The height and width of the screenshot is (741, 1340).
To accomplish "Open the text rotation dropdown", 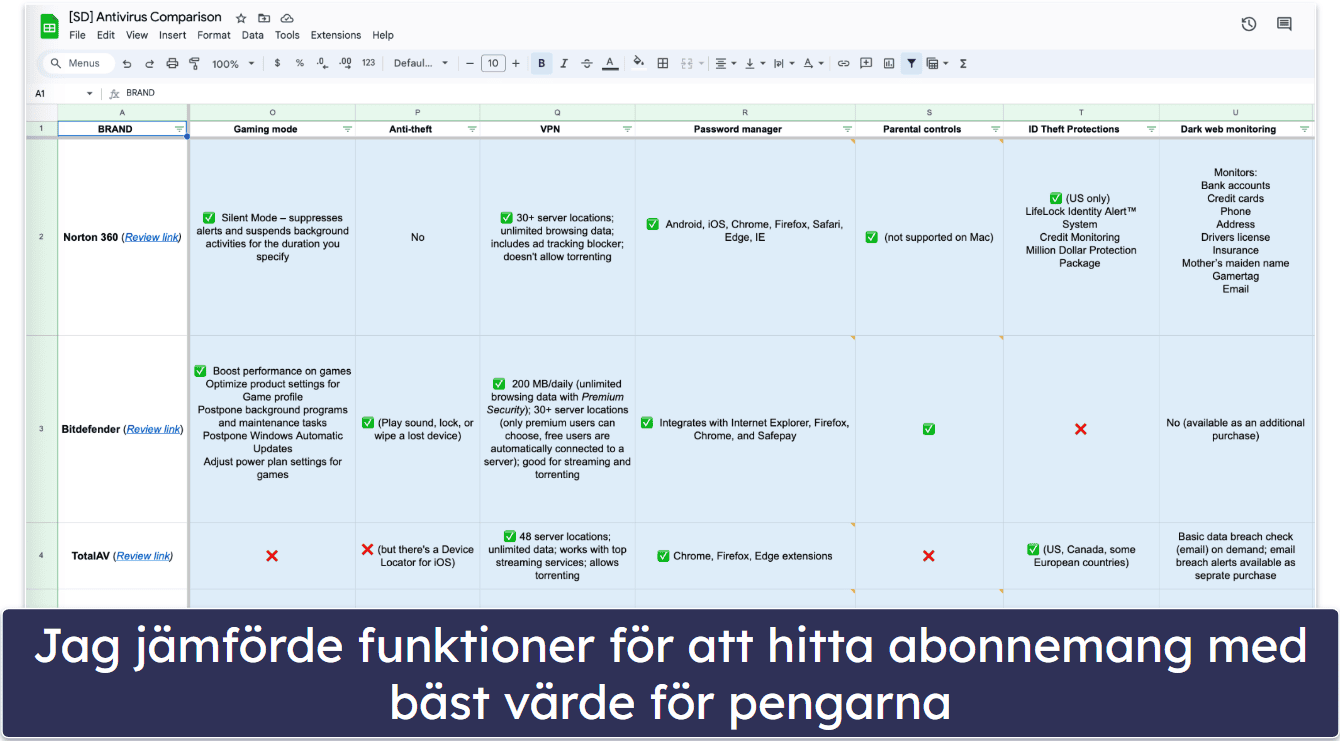I will pyautogui.click(x=814, y=63).
